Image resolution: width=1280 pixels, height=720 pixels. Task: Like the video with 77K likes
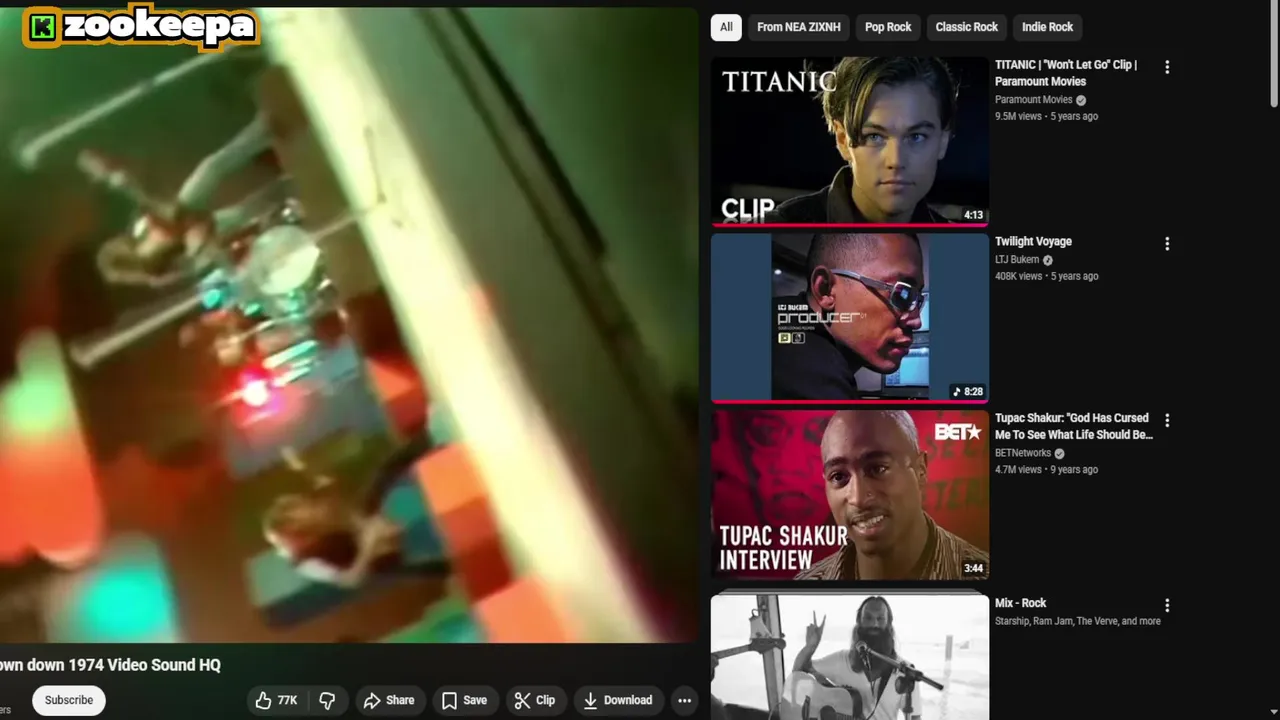276,700
